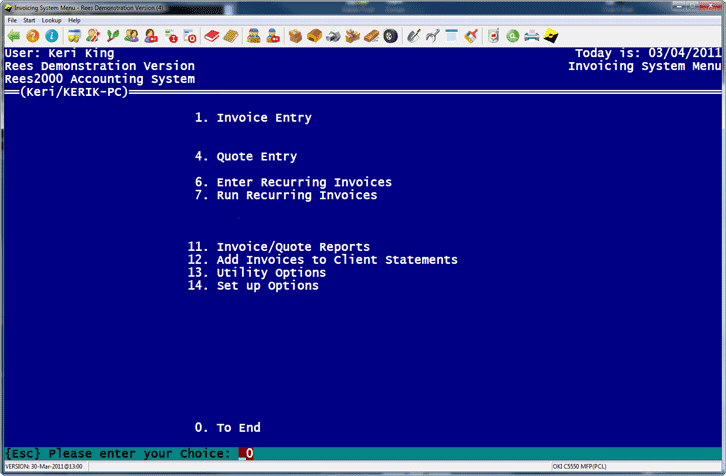The width and height of the screenshot is (726, 476).
Task: Click the shovel icon in toolbar
Action: [x=414, y=36]
